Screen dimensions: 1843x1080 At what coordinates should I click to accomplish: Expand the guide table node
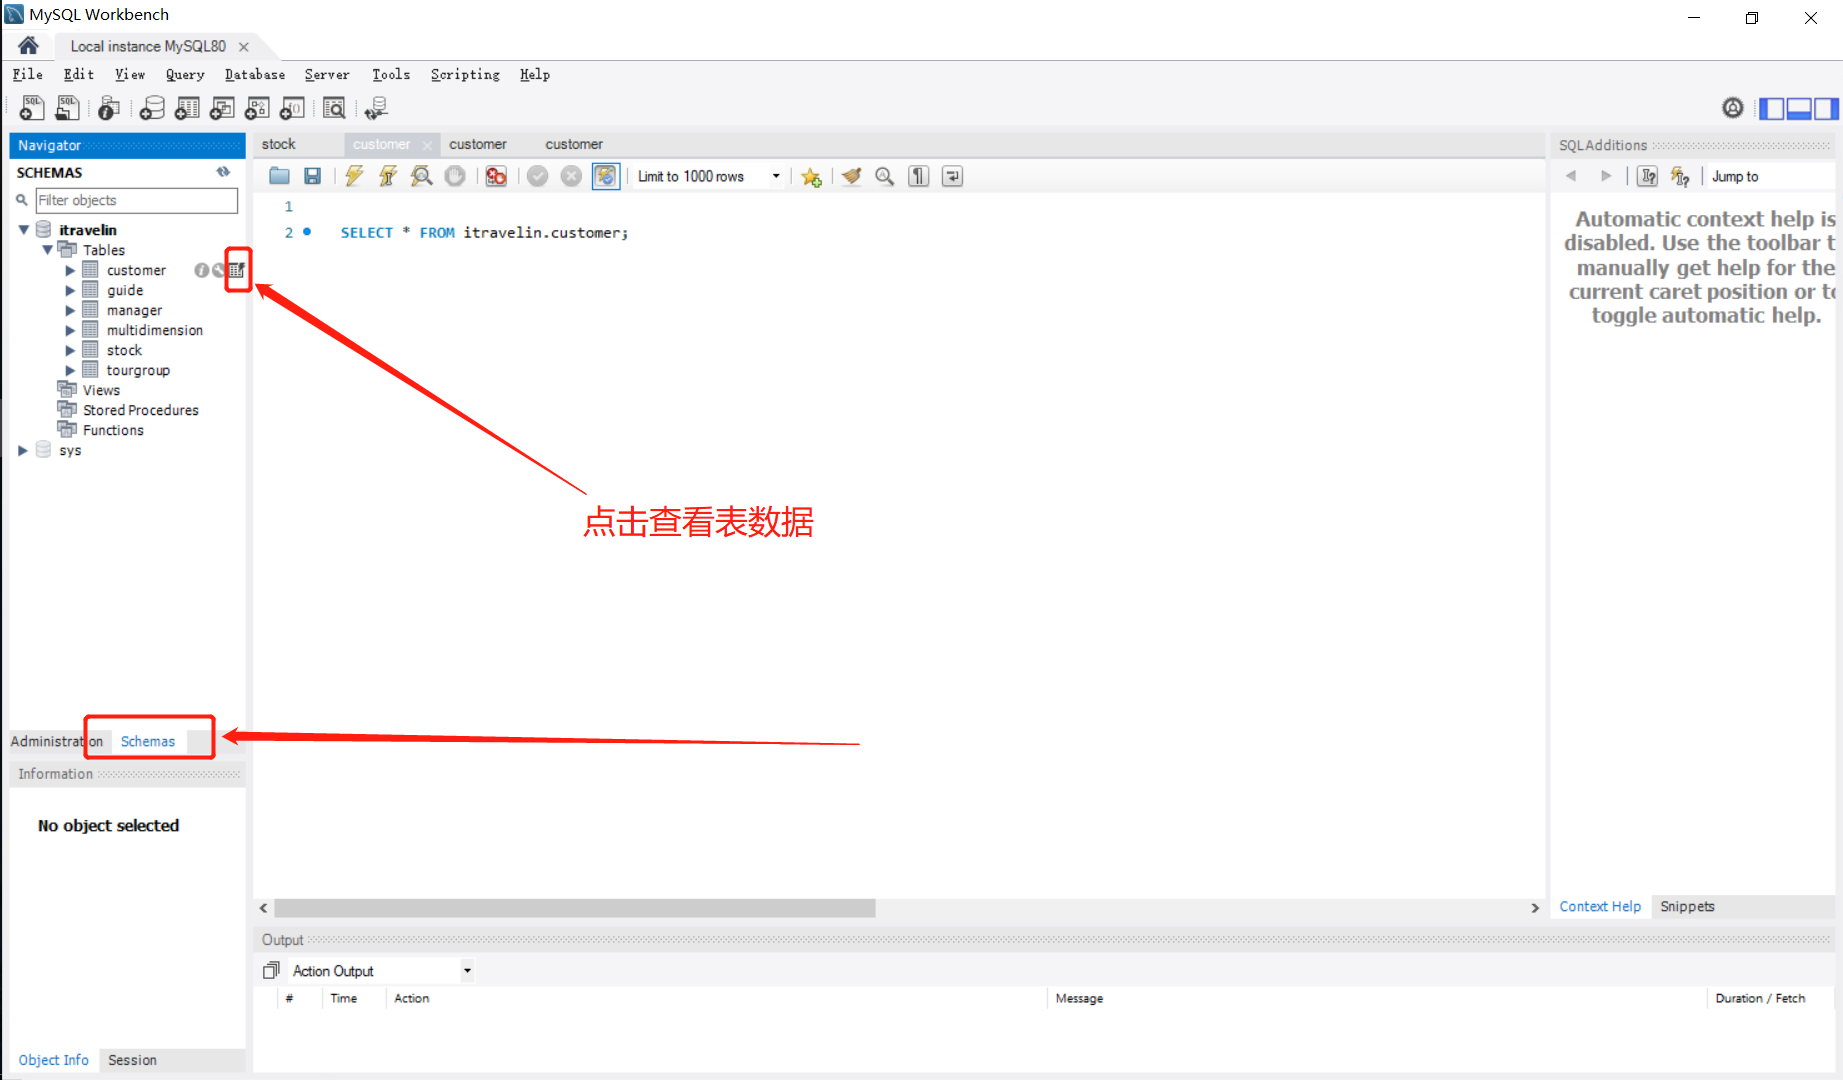[x=70, y=290]
